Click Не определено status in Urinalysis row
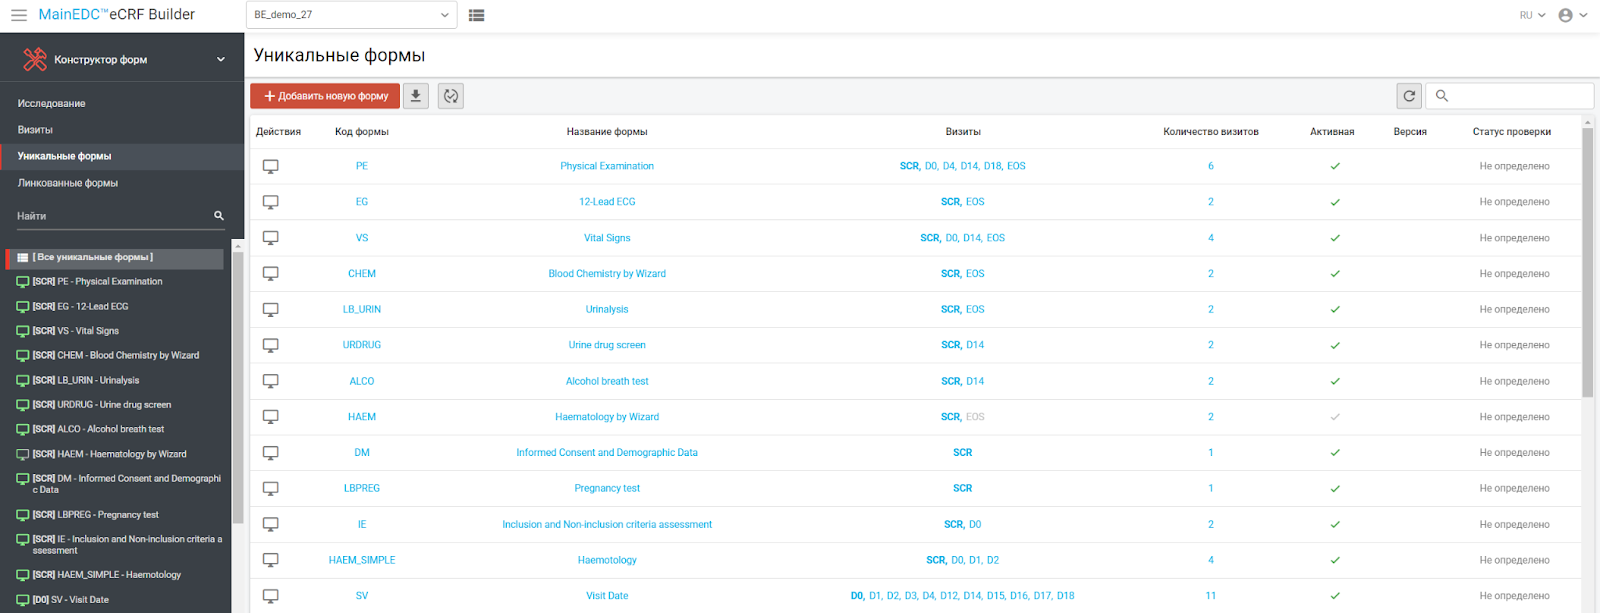Viewport: 1600px width, 613px height. 1514,309
